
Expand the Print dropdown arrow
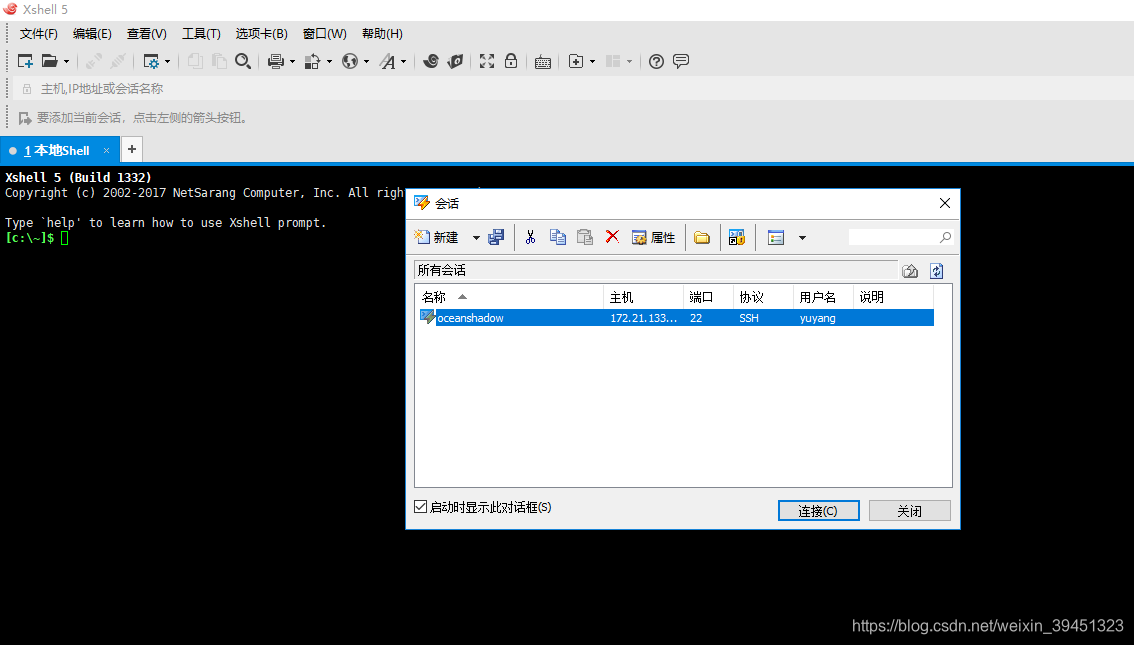(292, 61)
